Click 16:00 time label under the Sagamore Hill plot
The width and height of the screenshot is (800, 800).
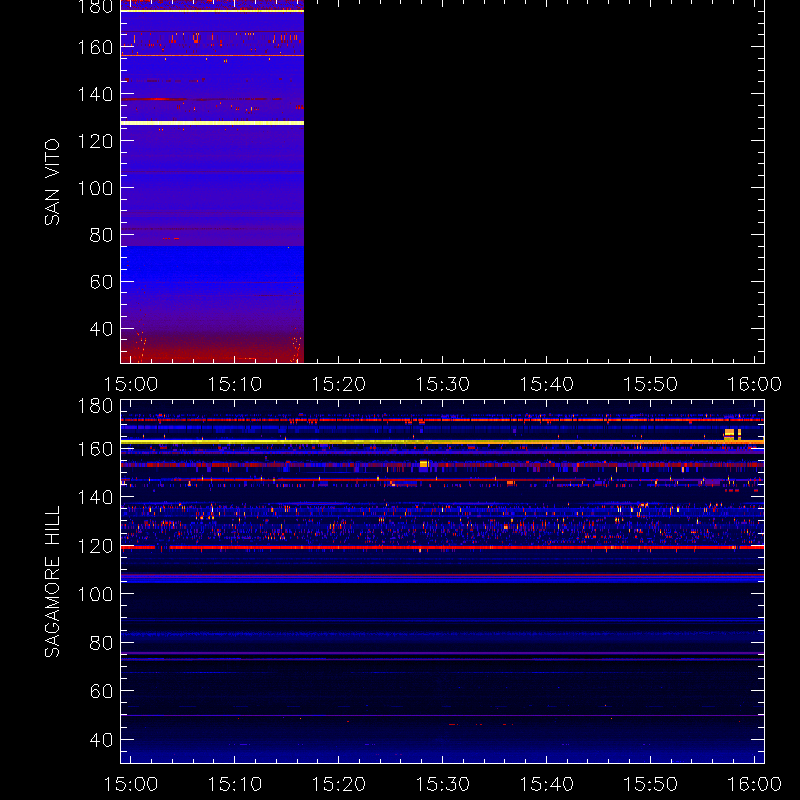754,784
